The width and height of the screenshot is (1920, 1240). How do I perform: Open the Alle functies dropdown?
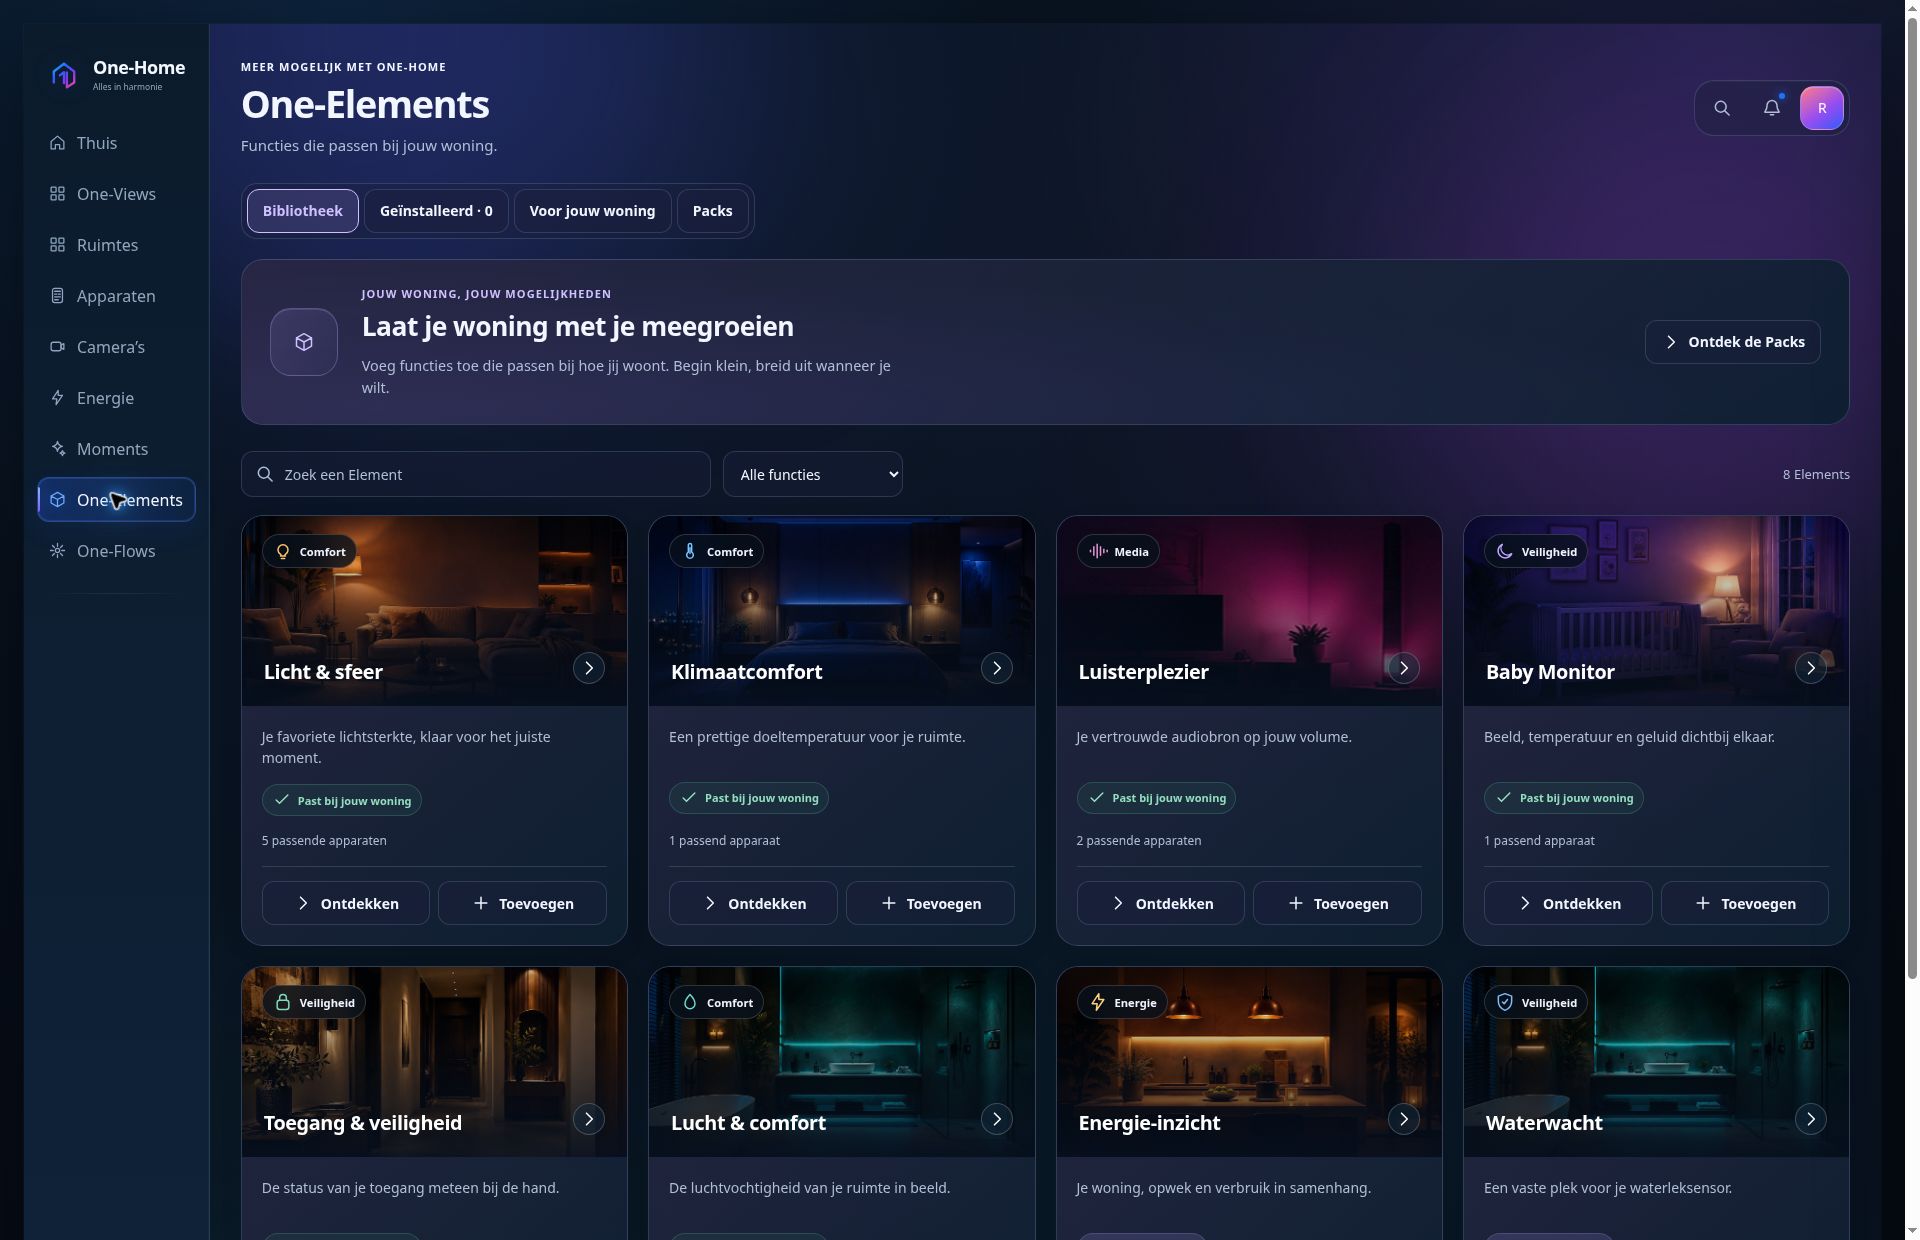(813, 474)
